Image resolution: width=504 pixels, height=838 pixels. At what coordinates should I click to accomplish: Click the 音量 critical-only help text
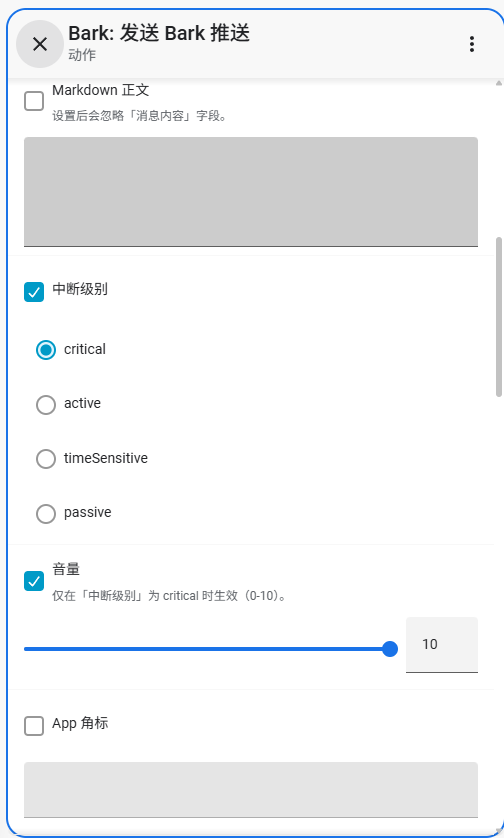tap(170, 595)
